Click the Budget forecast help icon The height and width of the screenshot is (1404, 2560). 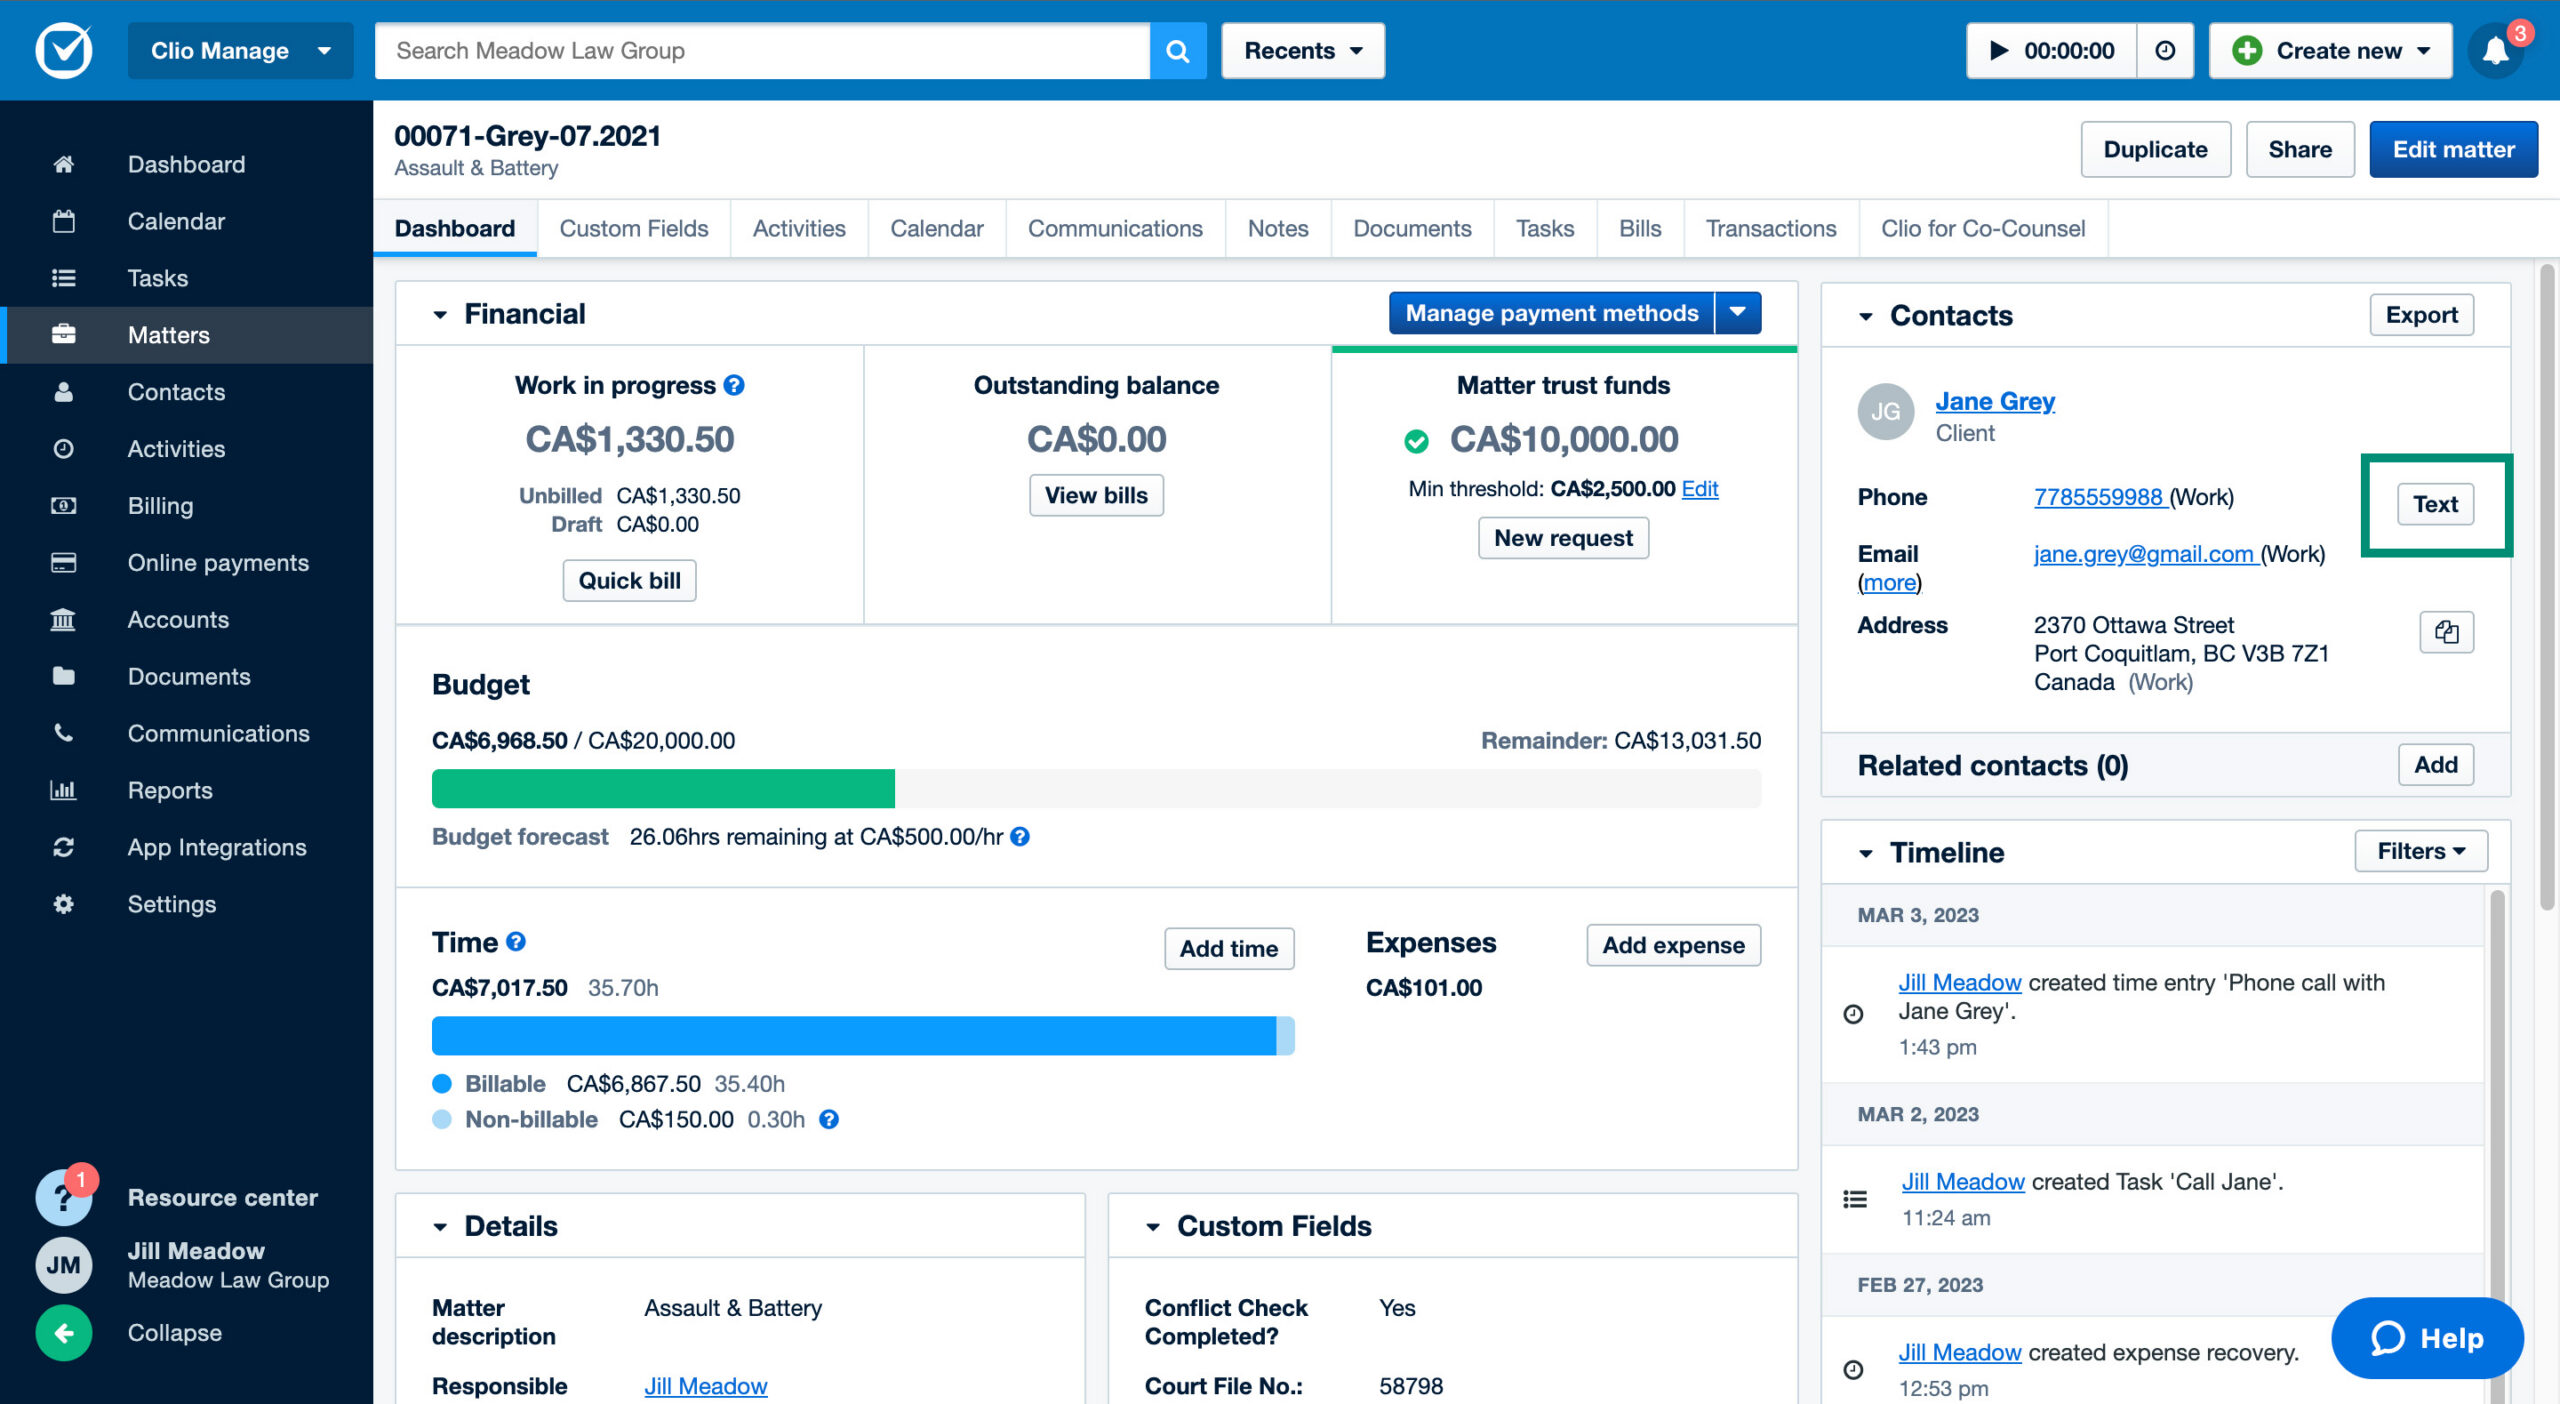(1020, 837)
